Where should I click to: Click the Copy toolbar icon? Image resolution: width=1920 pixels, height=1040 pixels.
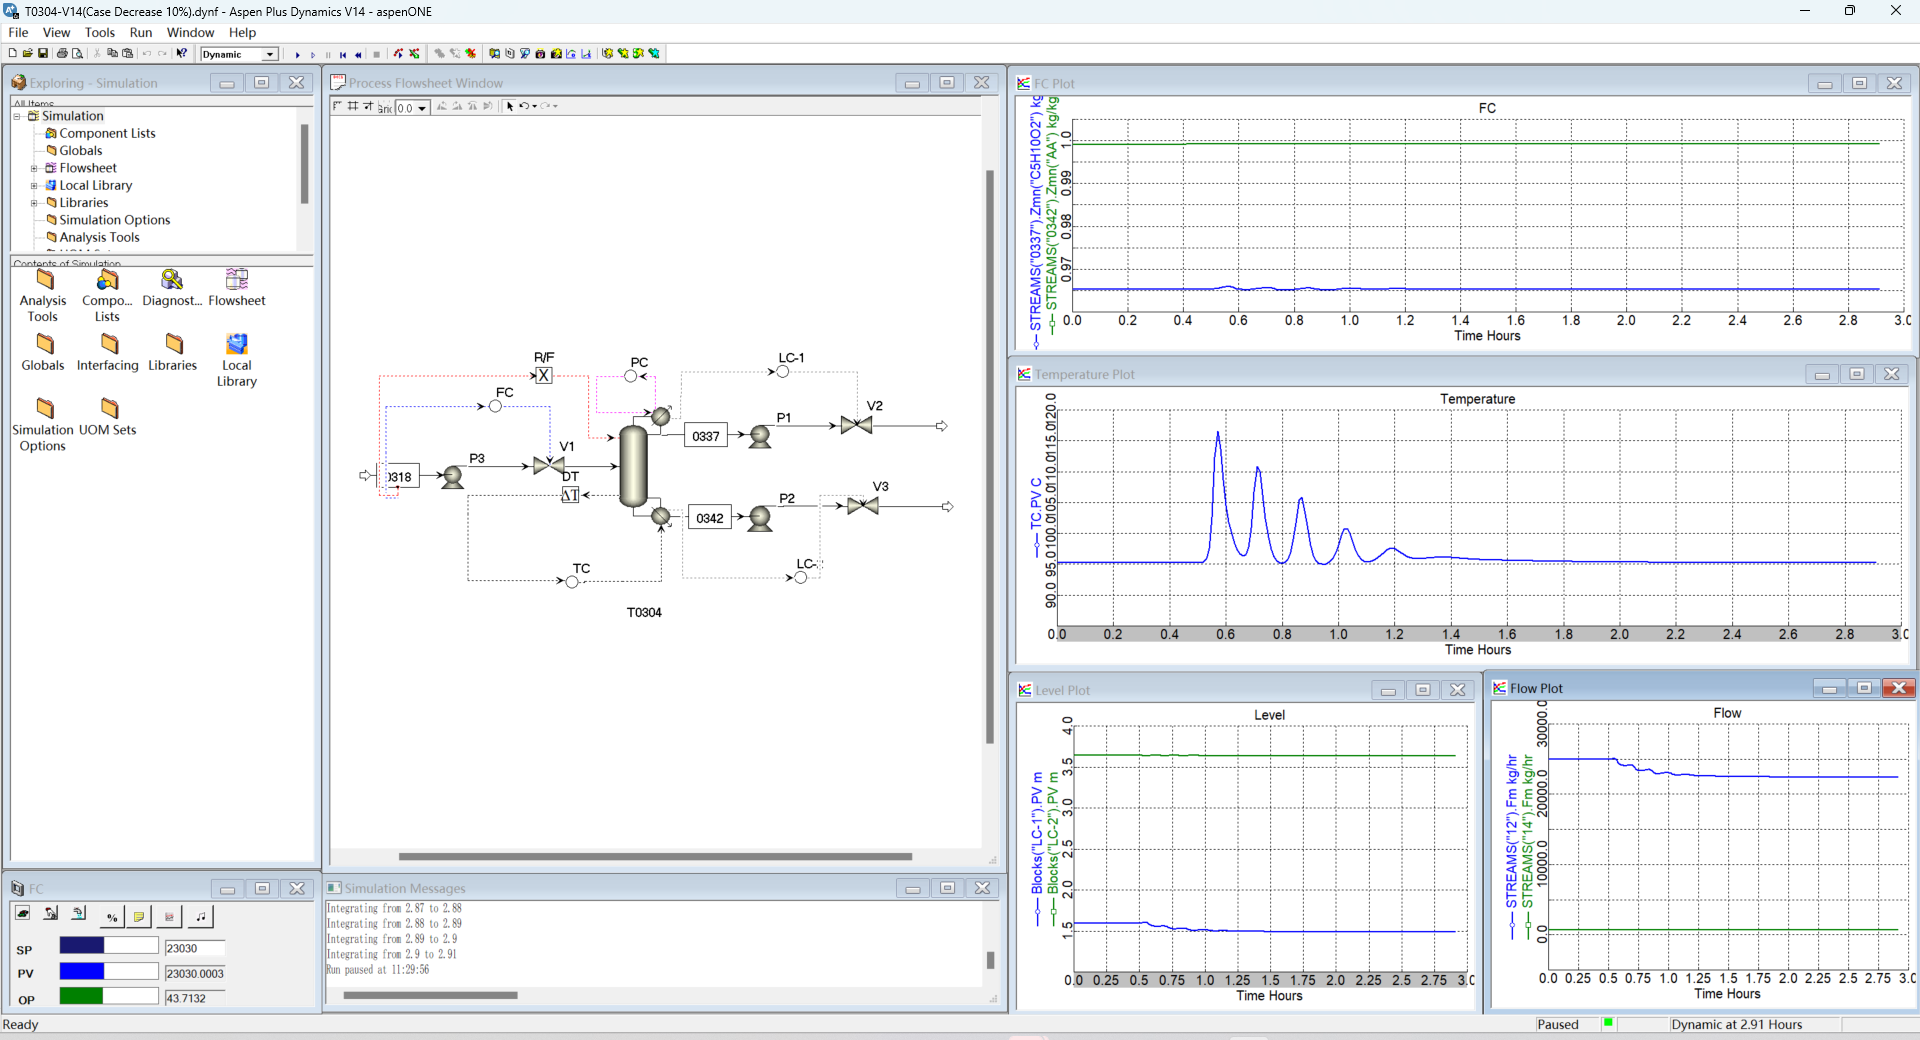(112, 54)
